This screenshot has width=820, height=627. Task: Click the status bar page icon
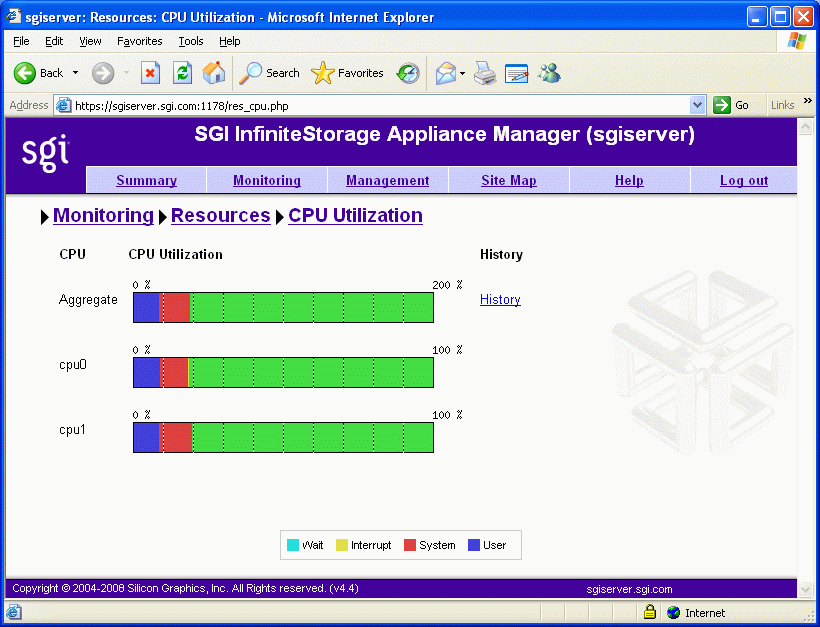[15, 612]
